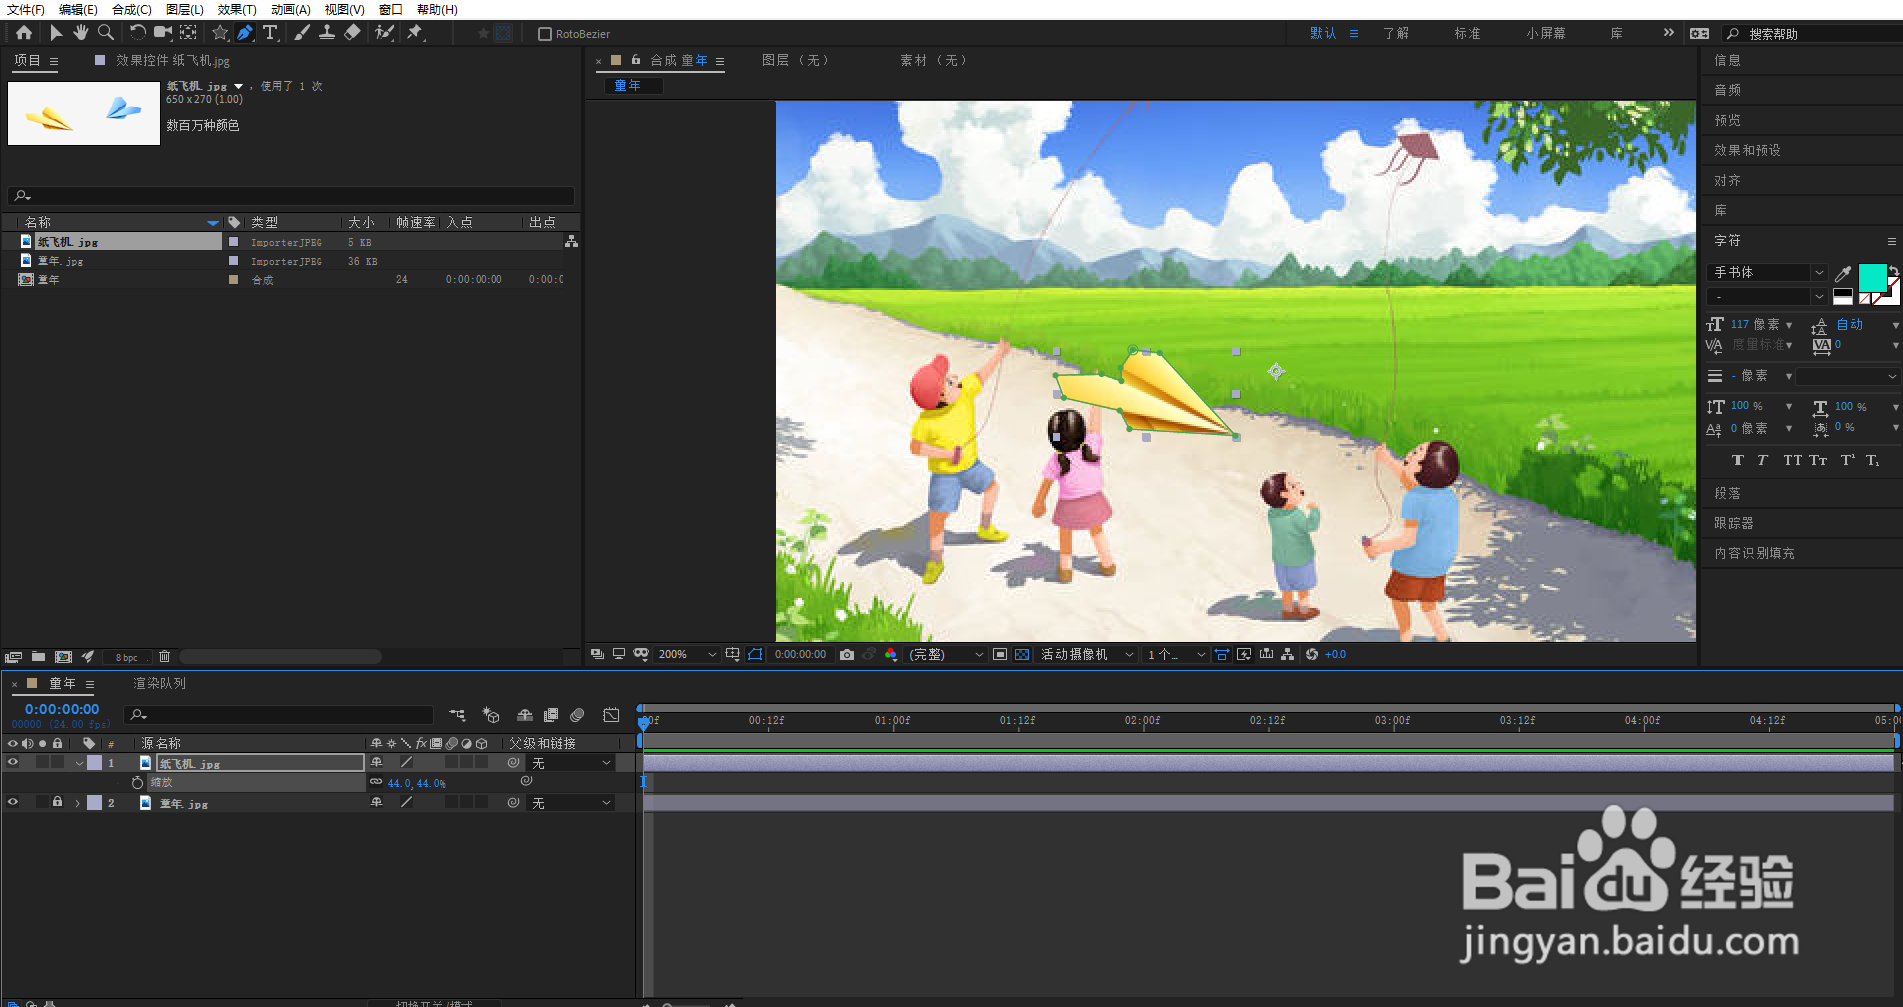Enable motion blur for all layers
The image size is (1903, 1007).
pyautogui.click(x=577, y=715)
